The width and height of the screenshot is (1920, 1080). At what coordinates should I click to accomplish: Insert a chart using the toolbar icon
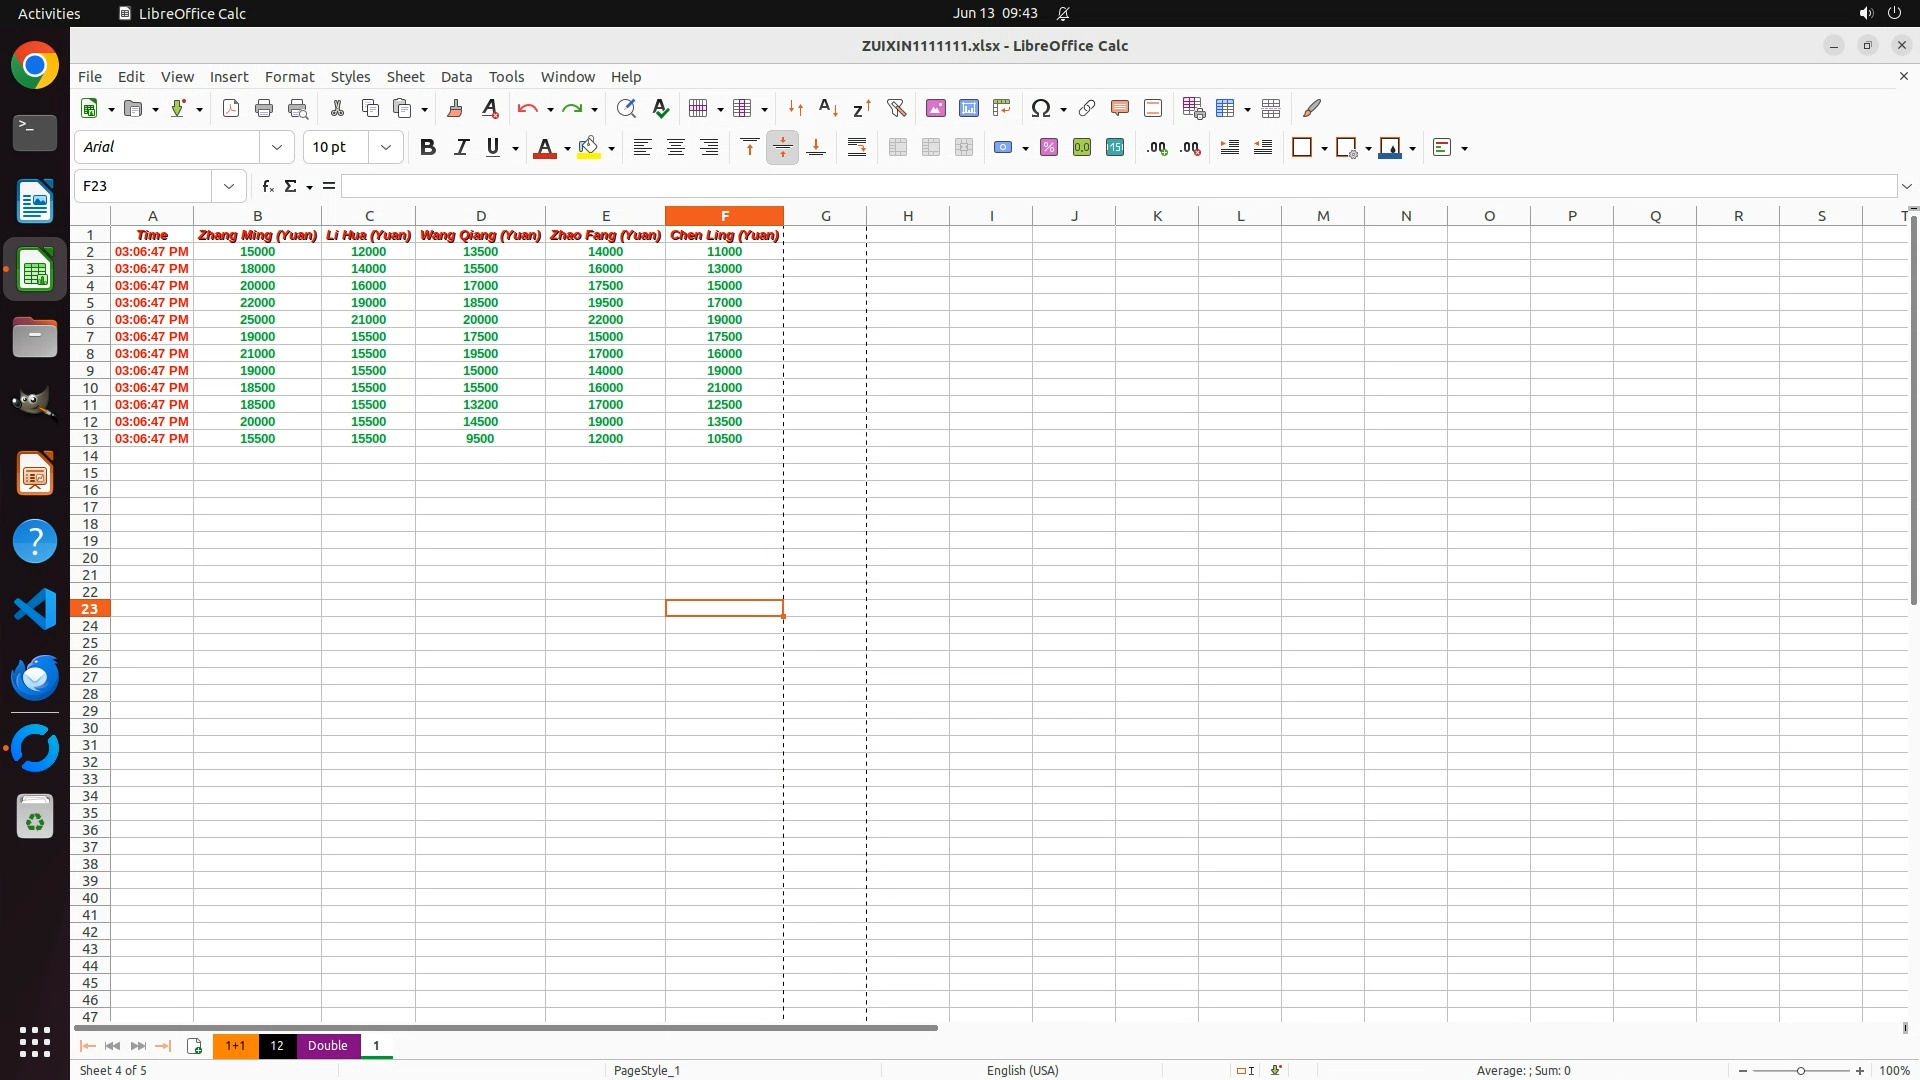point(968,108)
